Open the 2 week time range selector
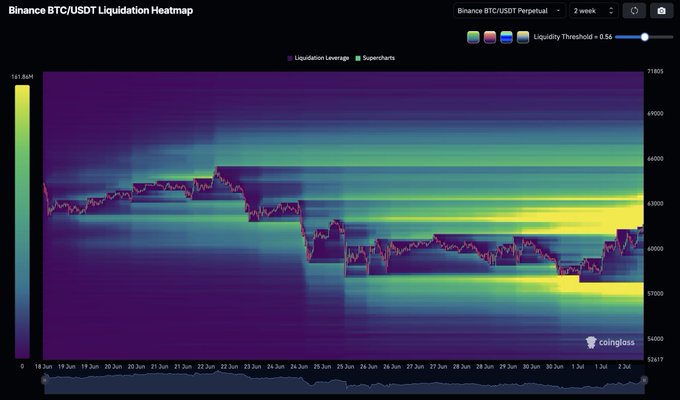Image resolution: width=680 pixels, height=400 pixels. click(593, 11)
